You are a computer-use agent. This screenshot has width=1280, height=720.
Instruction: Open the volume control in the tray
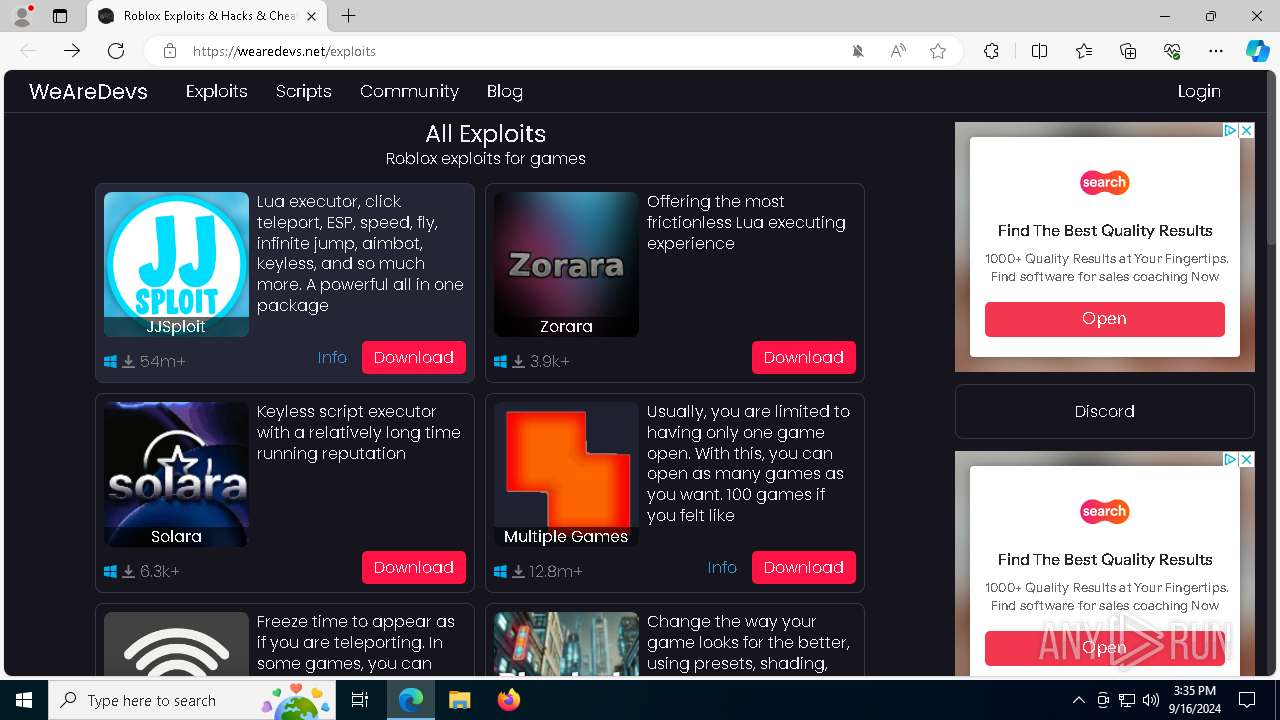pyautogui.click(x=1151, y=700)
